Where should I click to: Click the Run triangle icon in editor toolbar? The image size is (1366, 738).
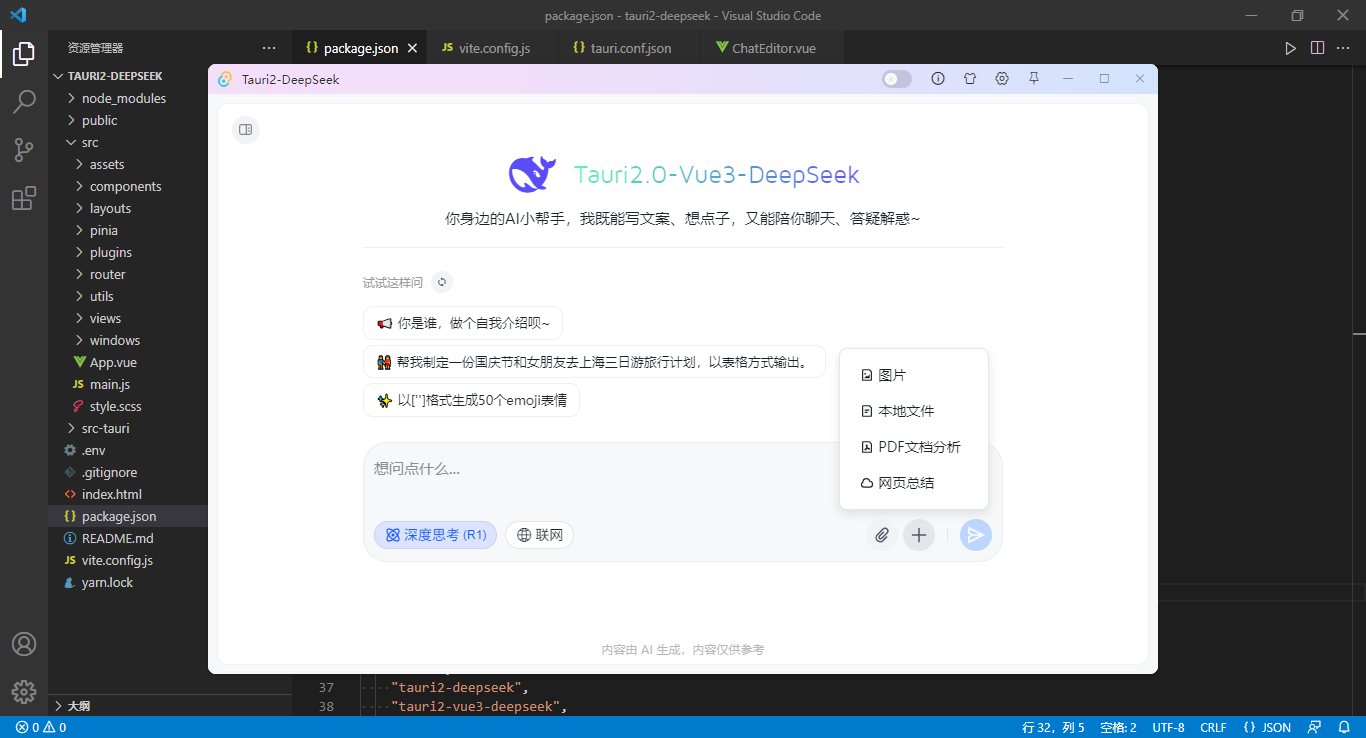(x=1291, y=48)
